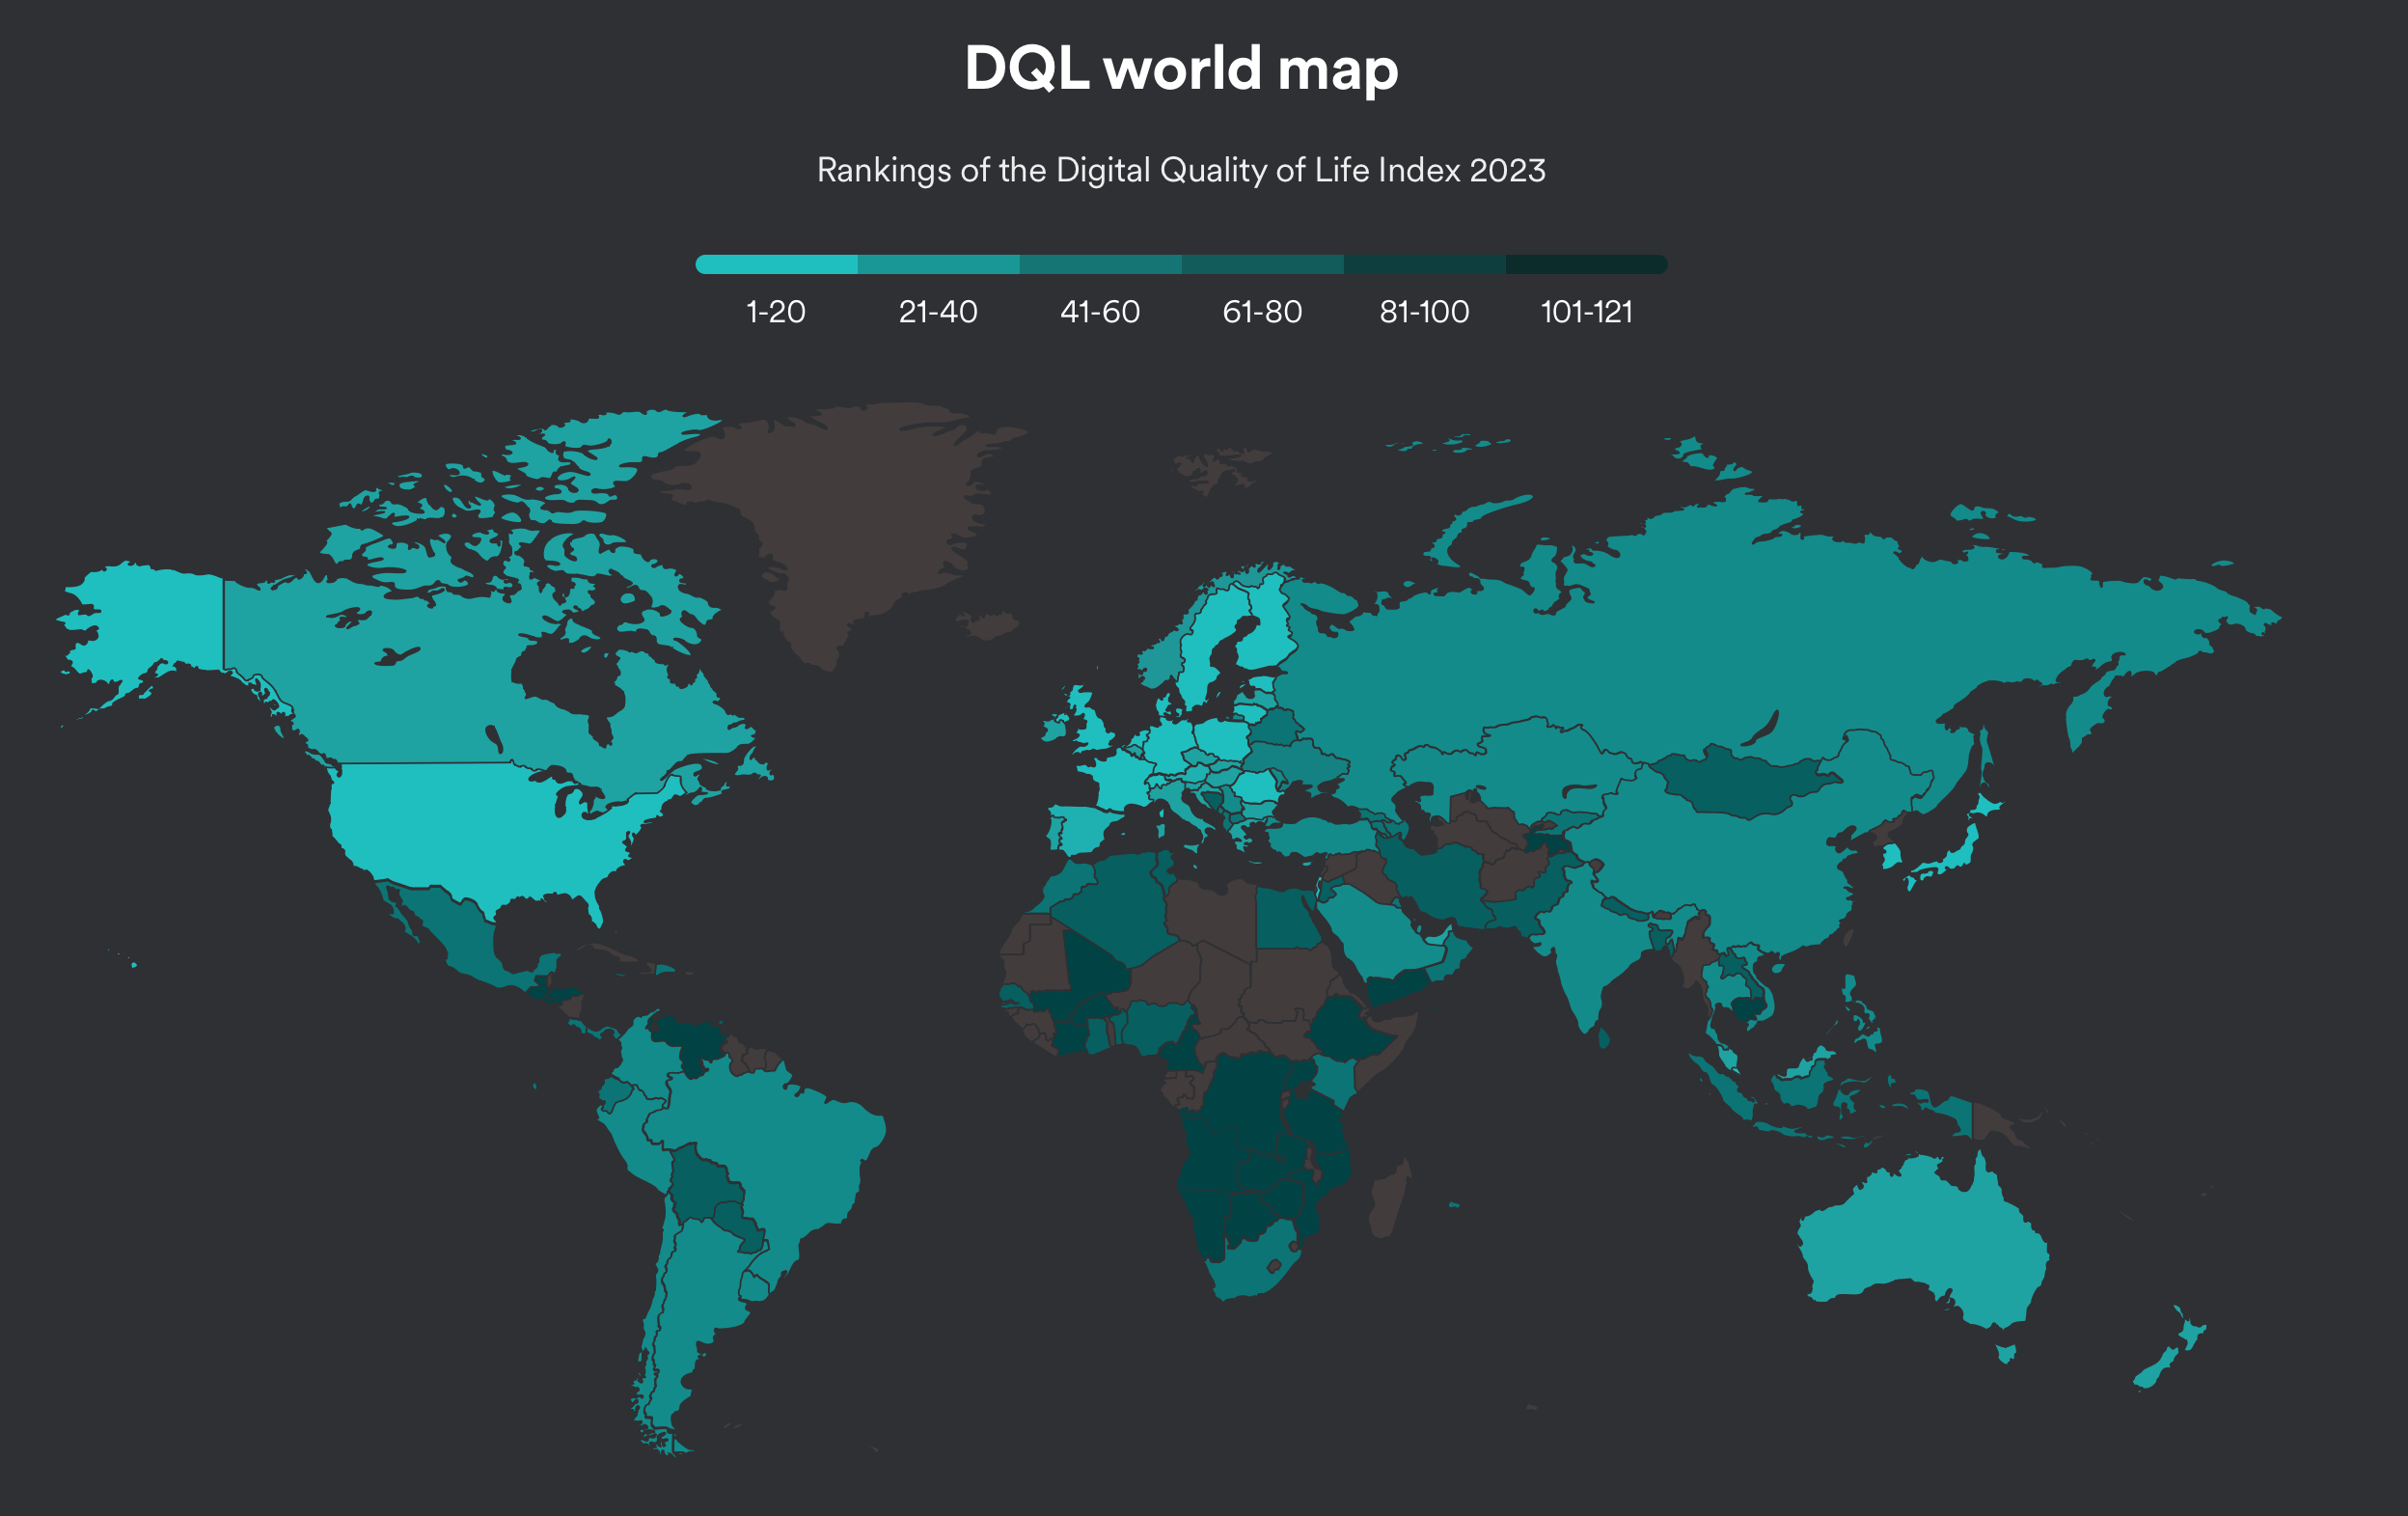The height and width of the screenshot is (1516, 2408).
Task: Click the '41-60' legend label
Action: pos(1100,312)
